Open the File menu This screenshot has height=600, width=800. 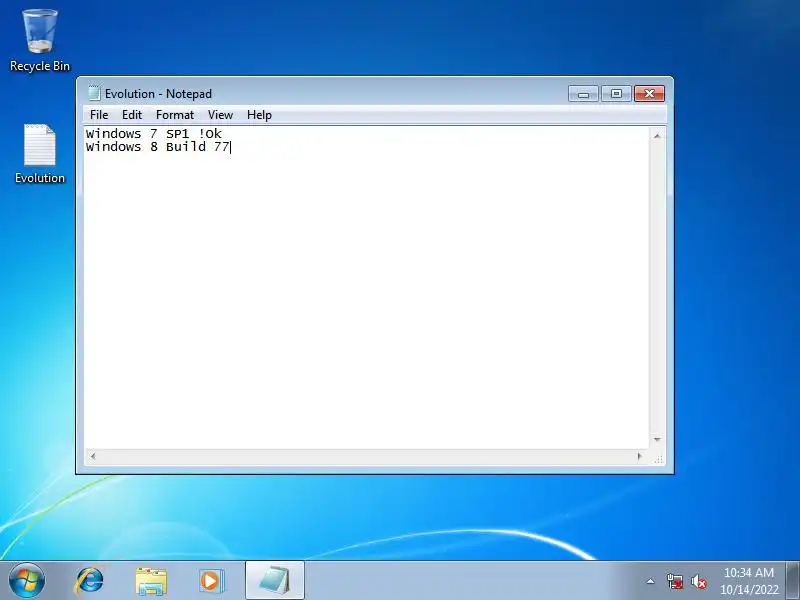click(99, 115)
